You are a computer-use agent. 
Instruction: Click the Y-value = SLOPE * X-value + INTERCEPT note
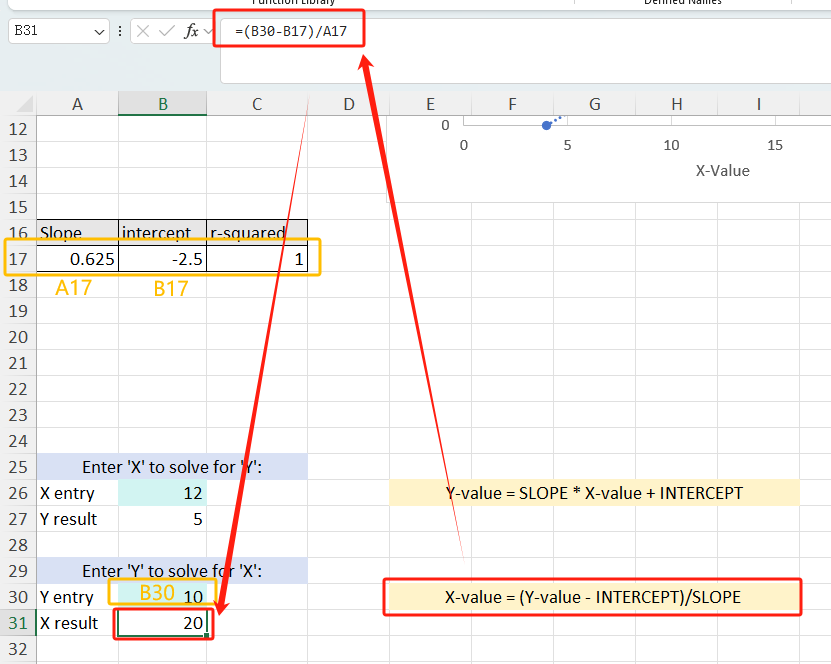coord(594,493)
